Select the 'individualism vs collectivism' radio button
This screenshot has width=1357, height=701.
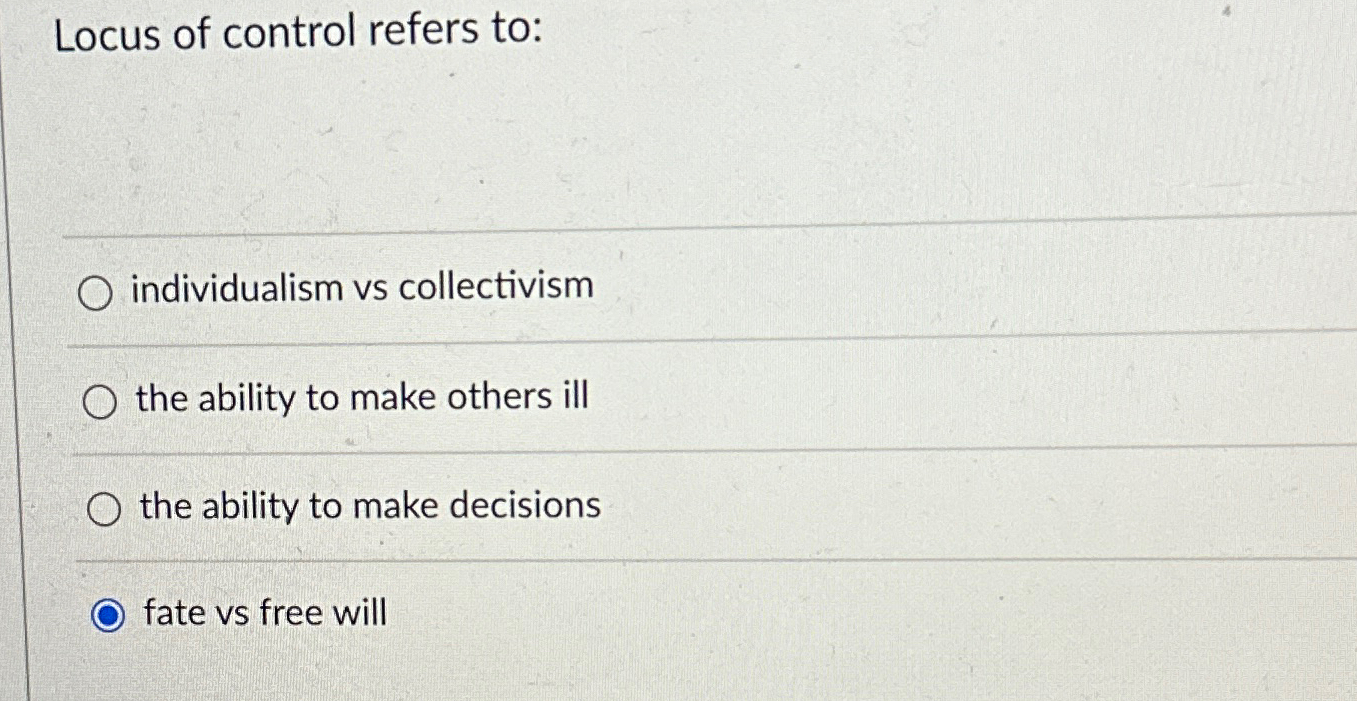98,294
